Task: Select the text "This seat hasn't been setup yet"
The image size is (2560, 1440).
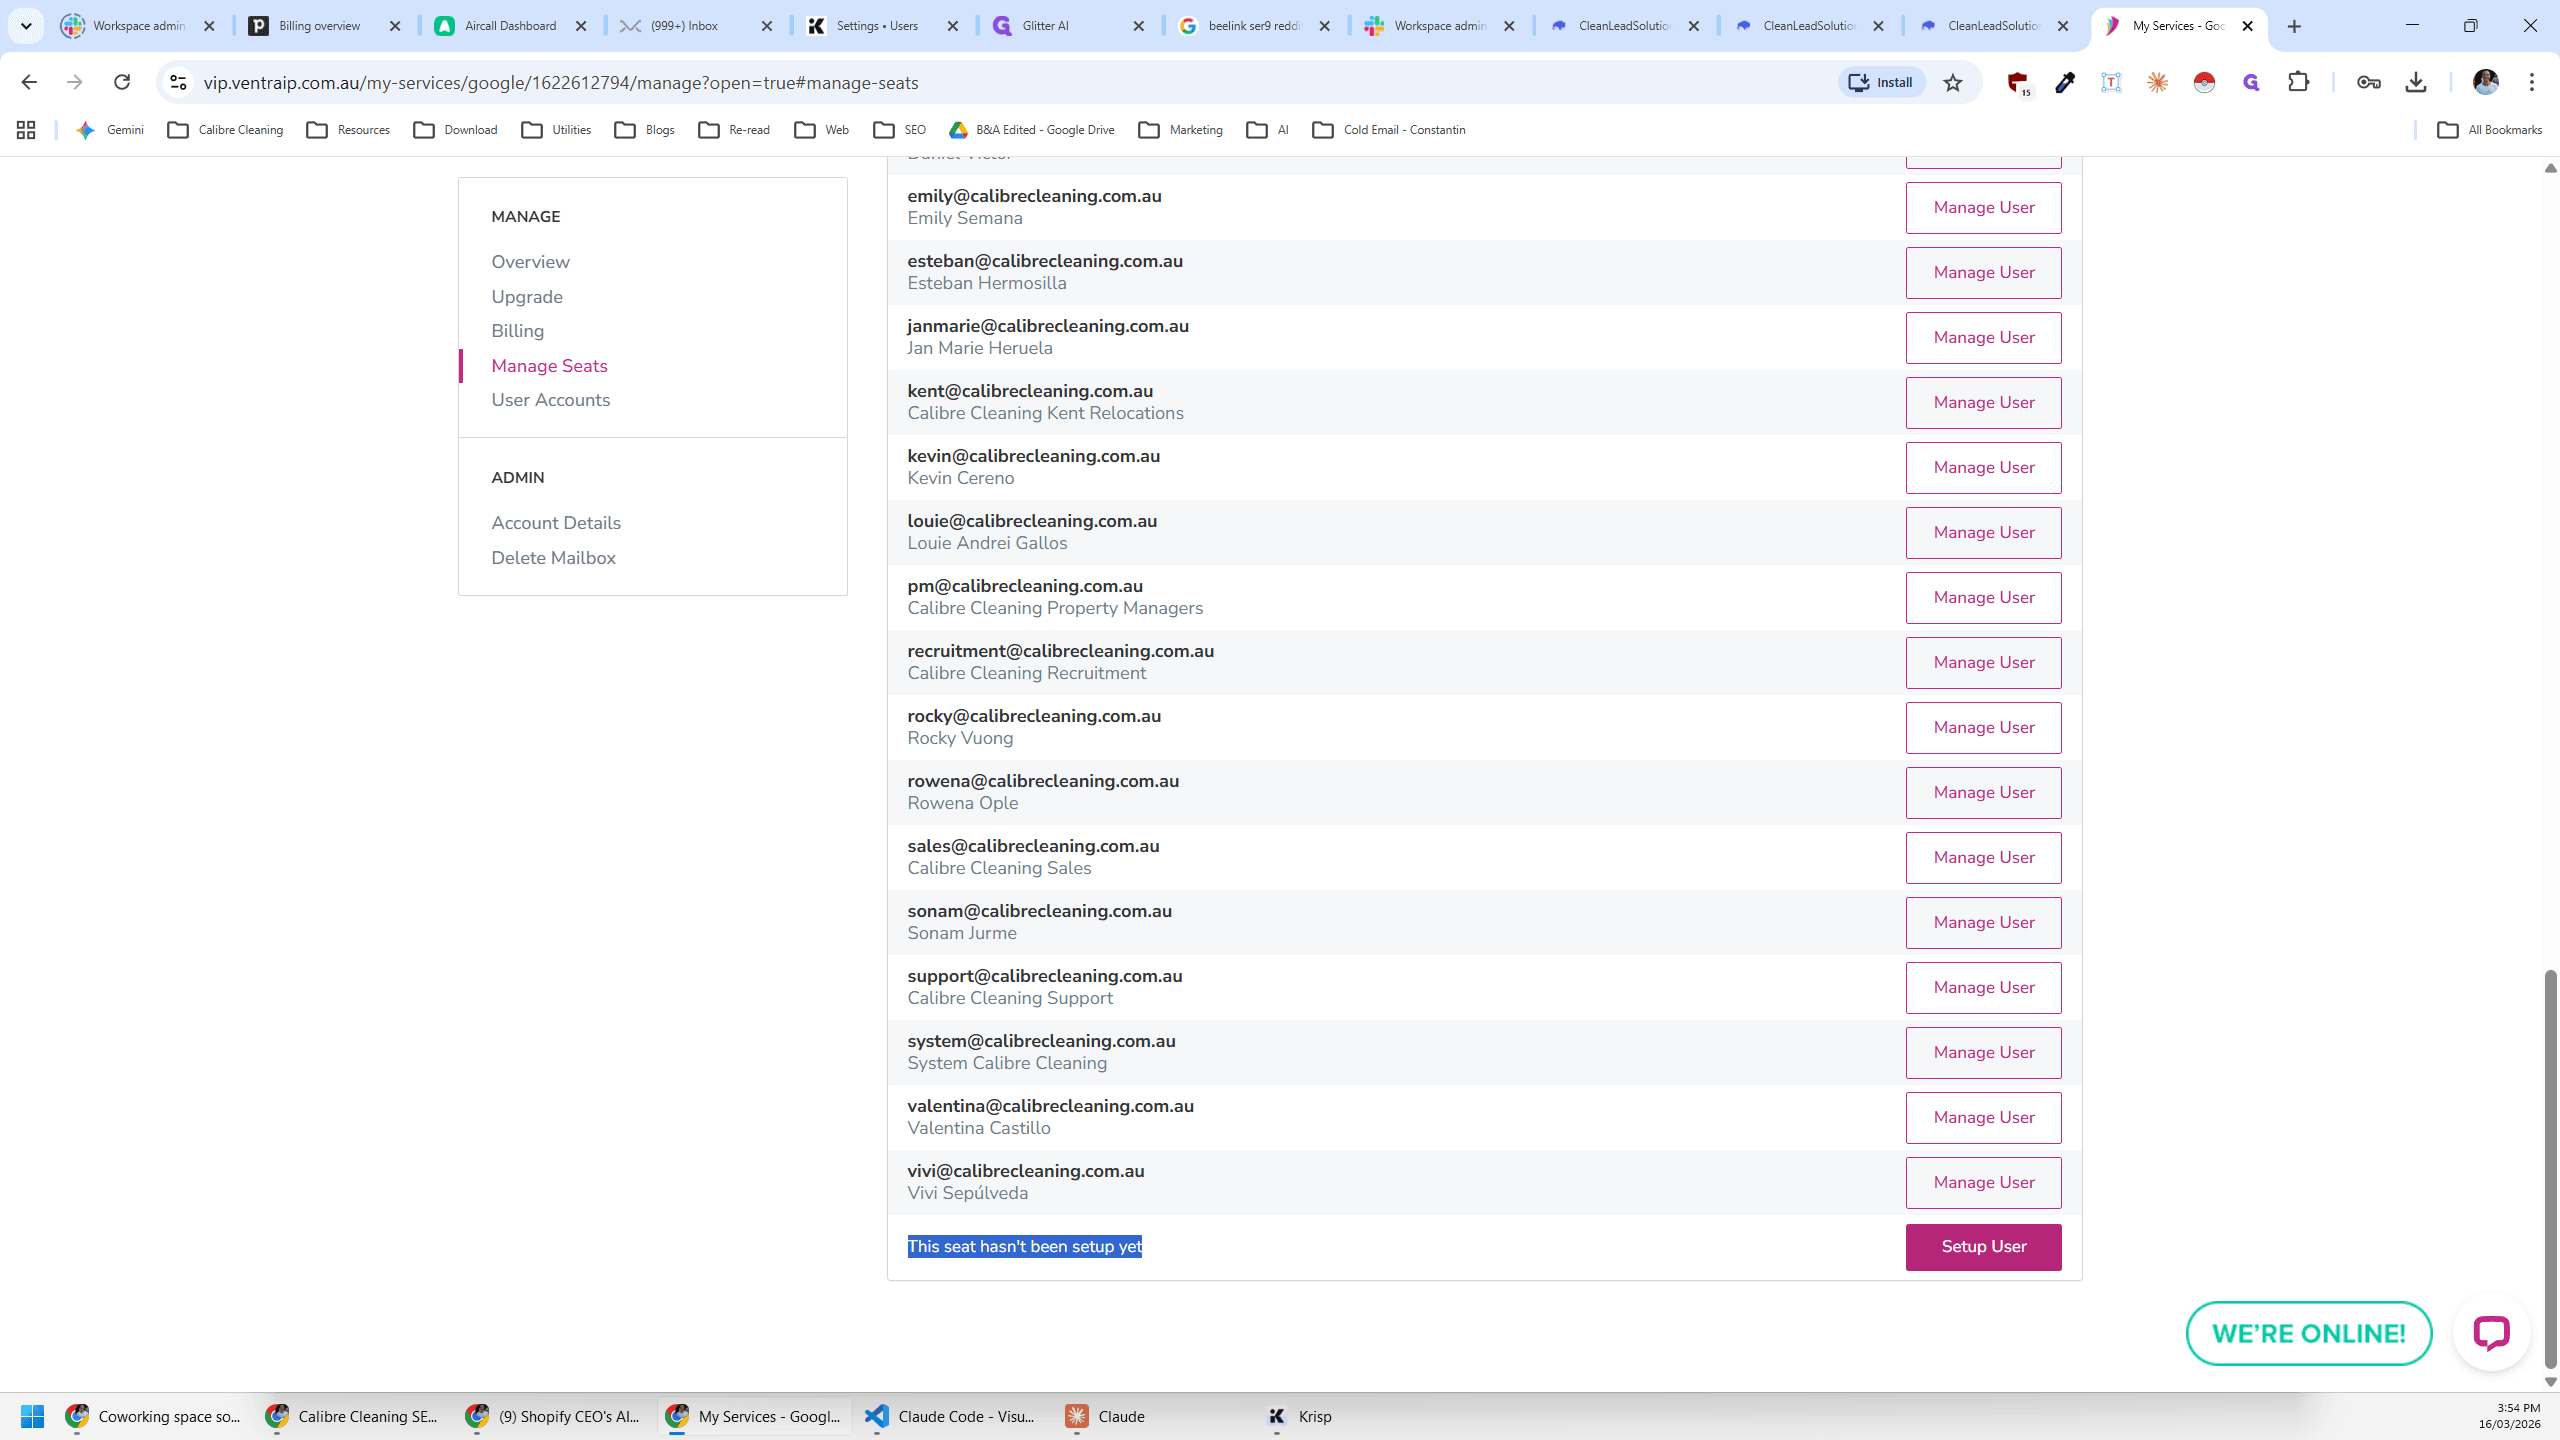Action: pyautogui.click(x=1024, y=1247)
